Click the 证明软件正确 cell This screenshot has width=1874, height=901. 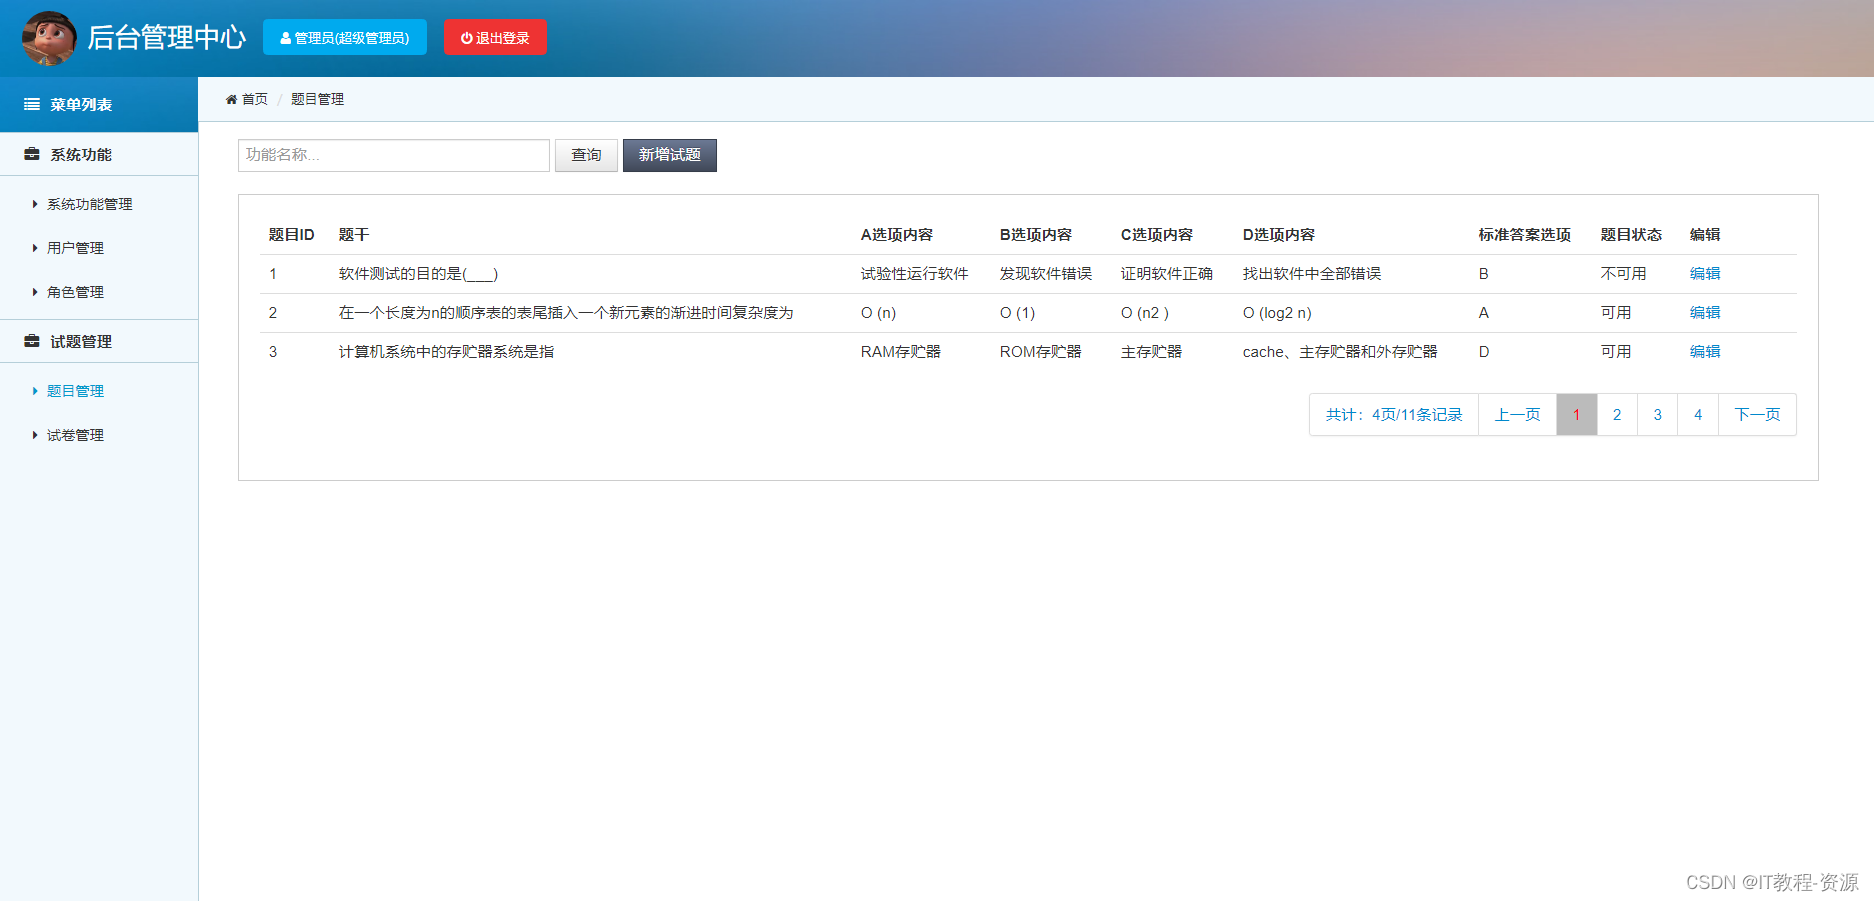pos(1167,274)
